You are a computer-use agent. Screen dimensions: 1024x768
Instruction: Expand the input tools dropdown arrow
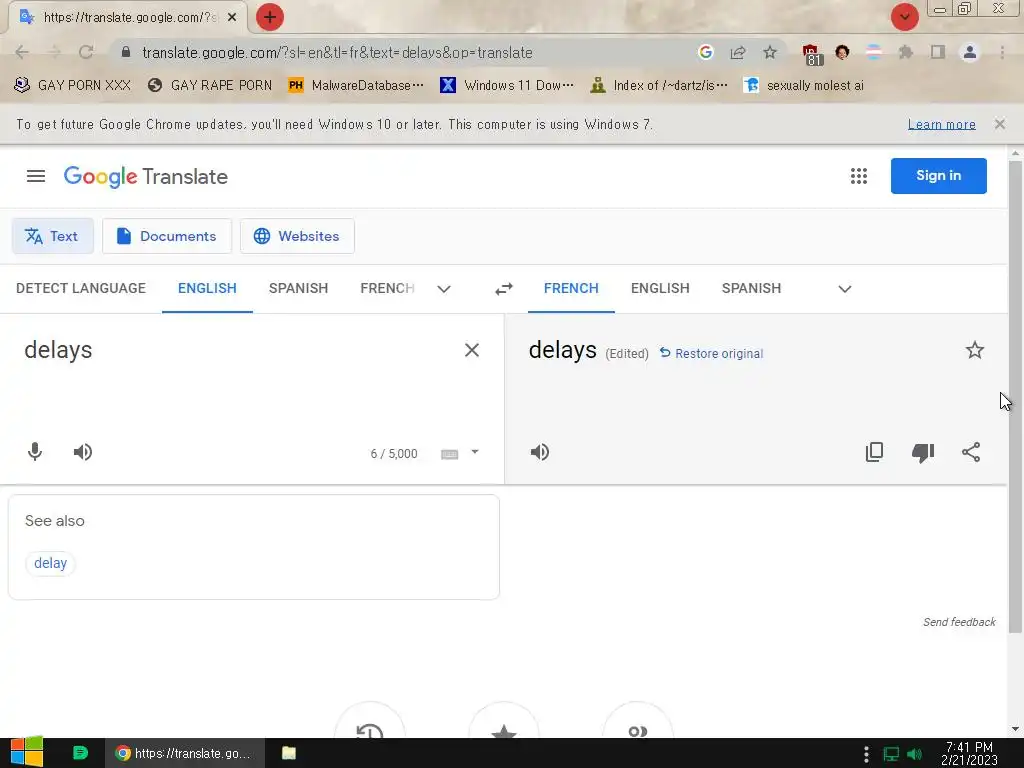tap(475, 452)
